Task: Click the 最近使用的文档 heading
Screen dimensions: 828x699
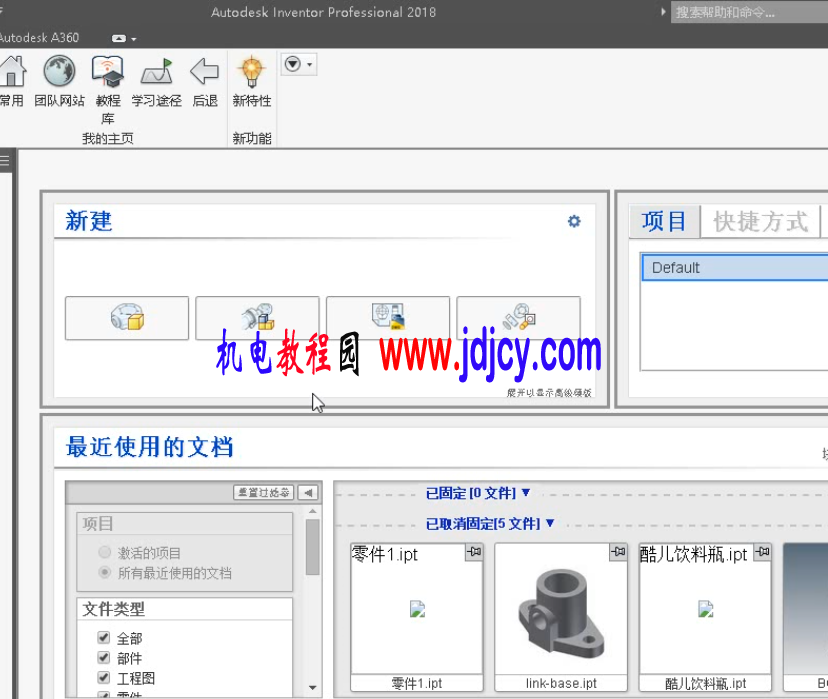Action: pyautogui.click(x=149, y=447)
